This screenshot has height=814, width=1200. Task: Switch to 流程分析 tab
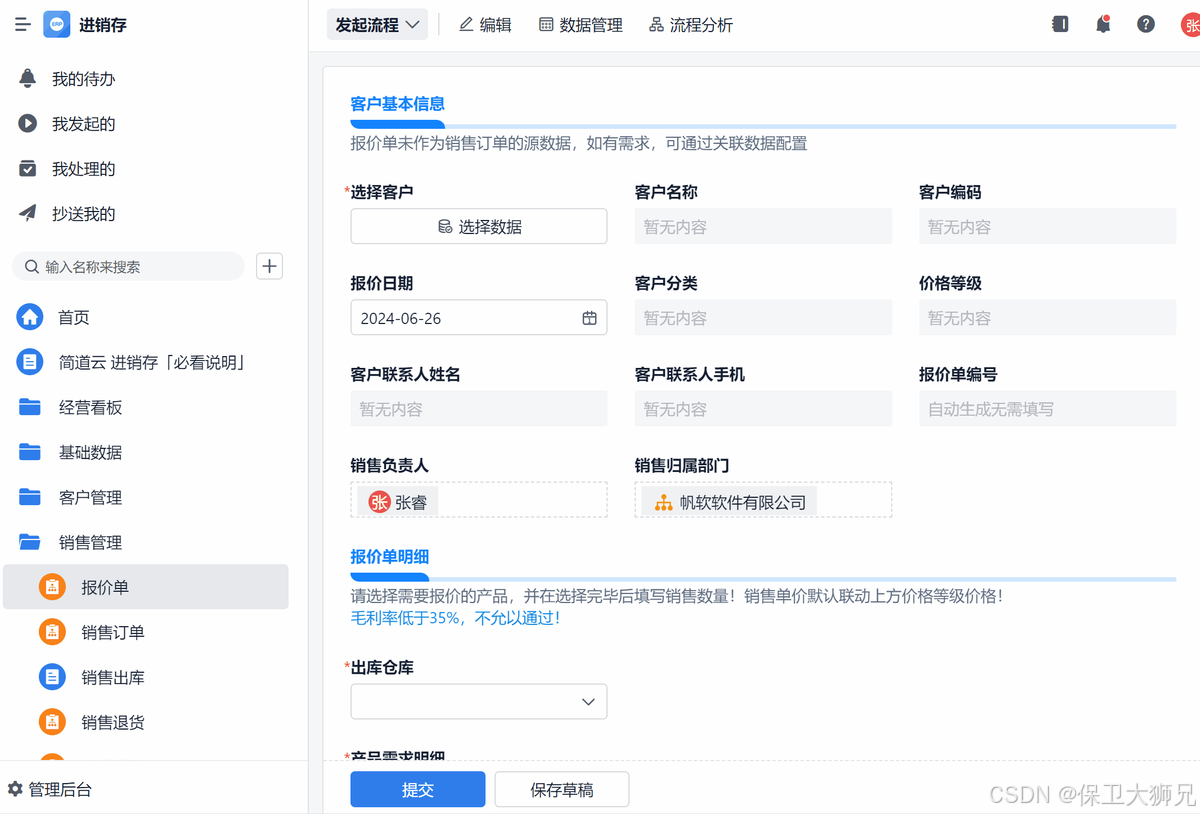(690, 25)
